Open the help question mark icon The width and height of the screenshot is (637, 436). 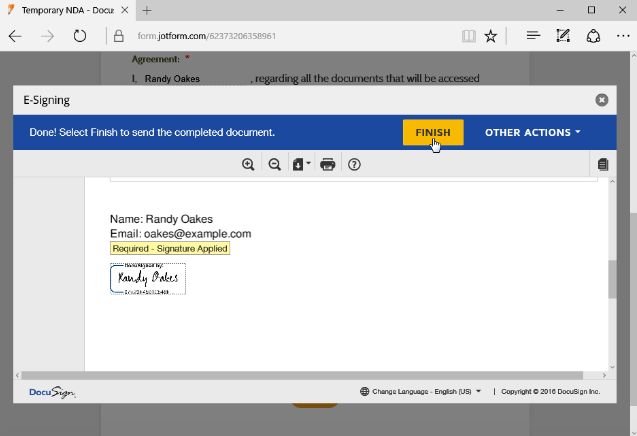pyautogui.click(x=354, y=165)
